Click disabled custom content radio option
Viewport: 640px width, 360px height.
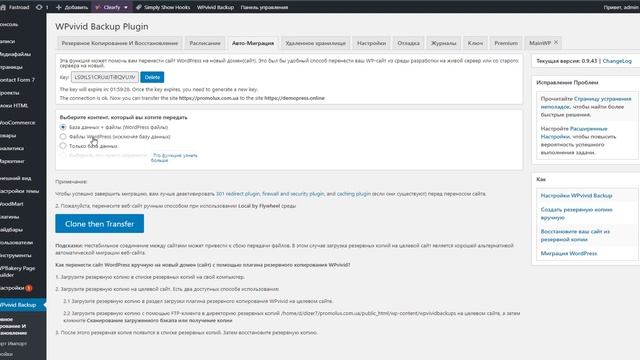coord(63,155)
